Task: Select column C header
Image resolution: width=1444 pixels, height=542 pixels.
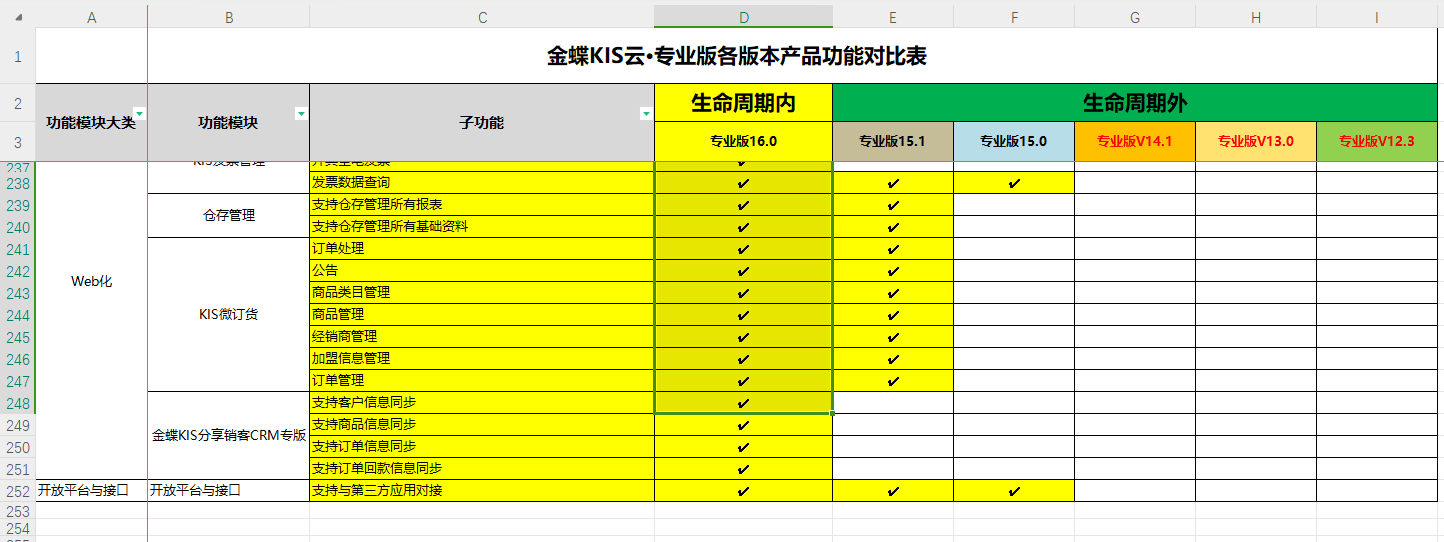Action: coord(482,17)
